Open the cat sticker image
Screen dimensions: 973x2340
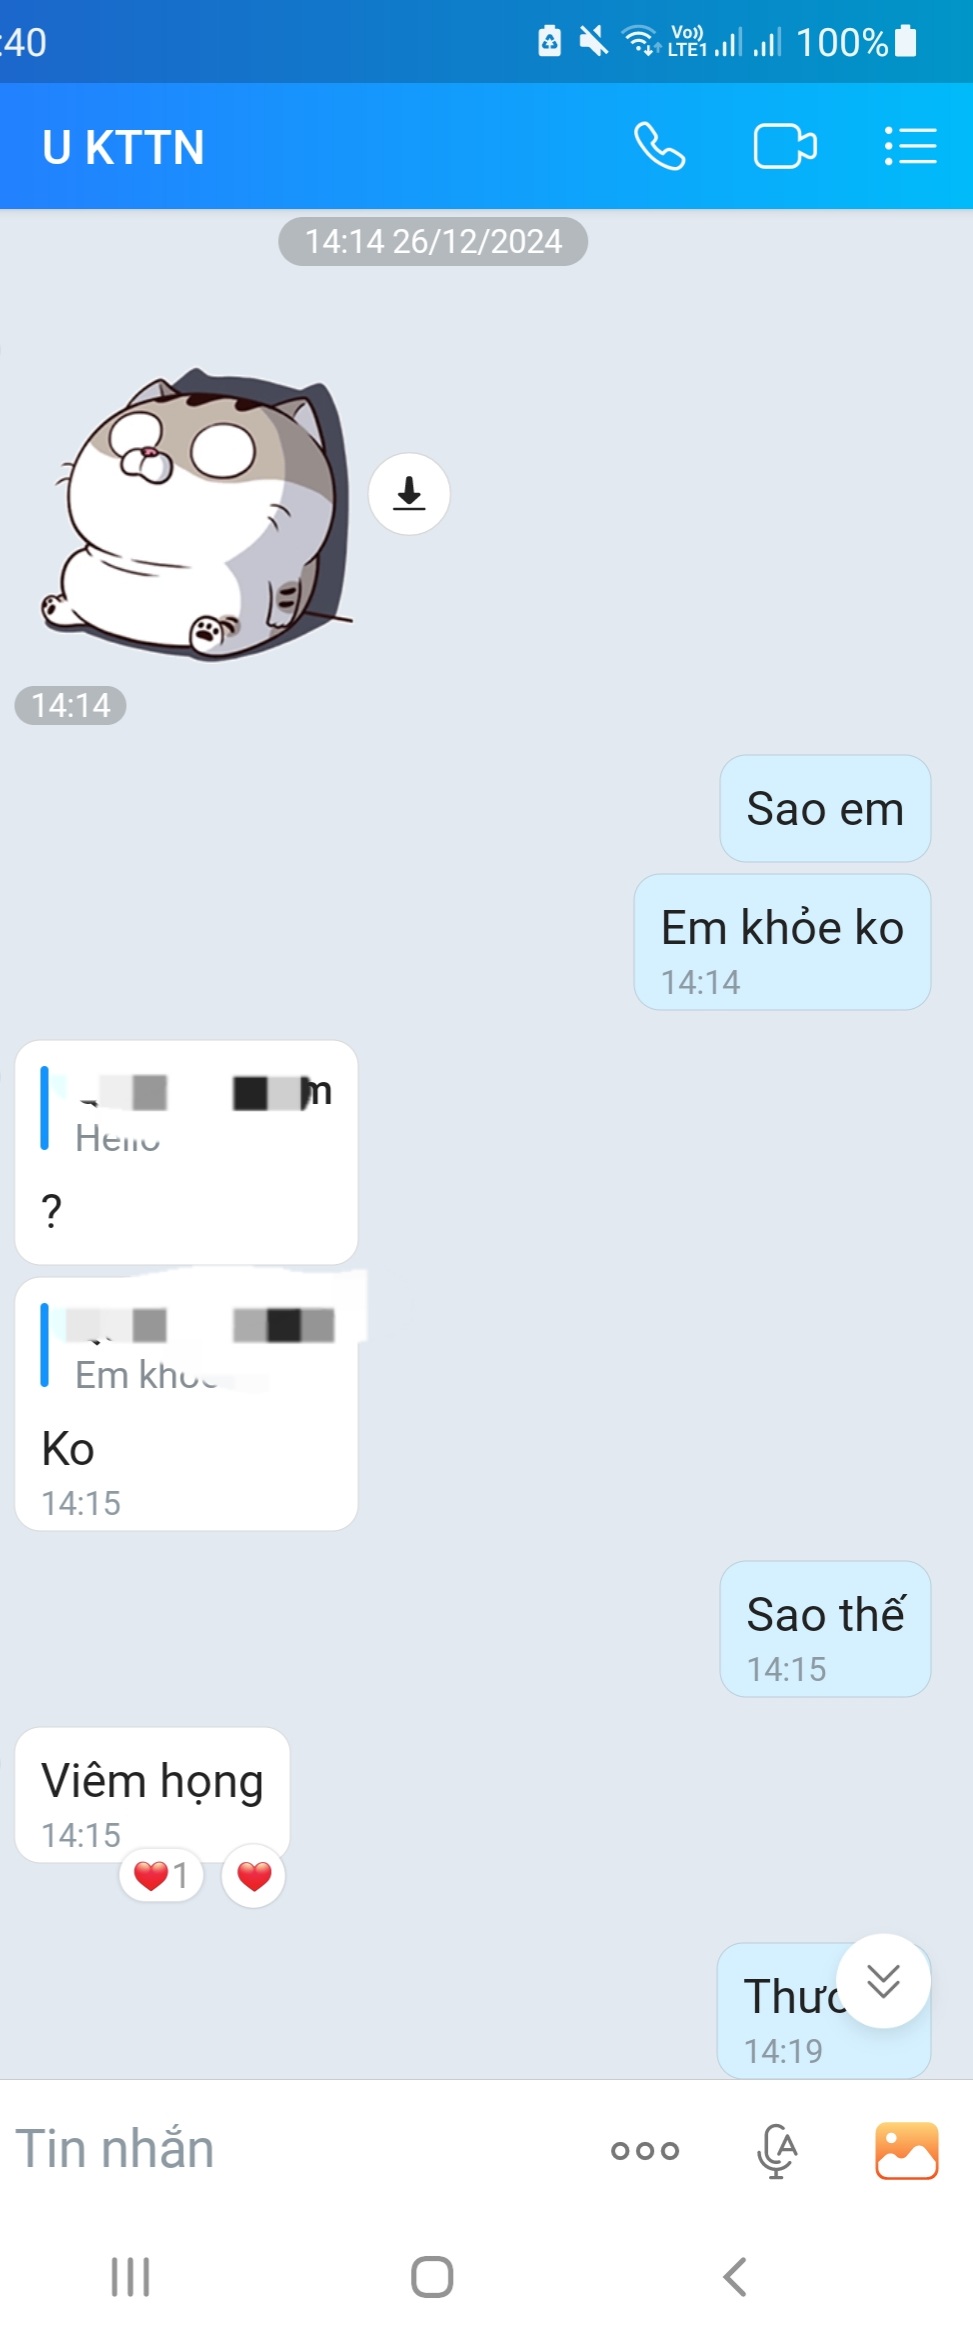(x=199, y=514)
